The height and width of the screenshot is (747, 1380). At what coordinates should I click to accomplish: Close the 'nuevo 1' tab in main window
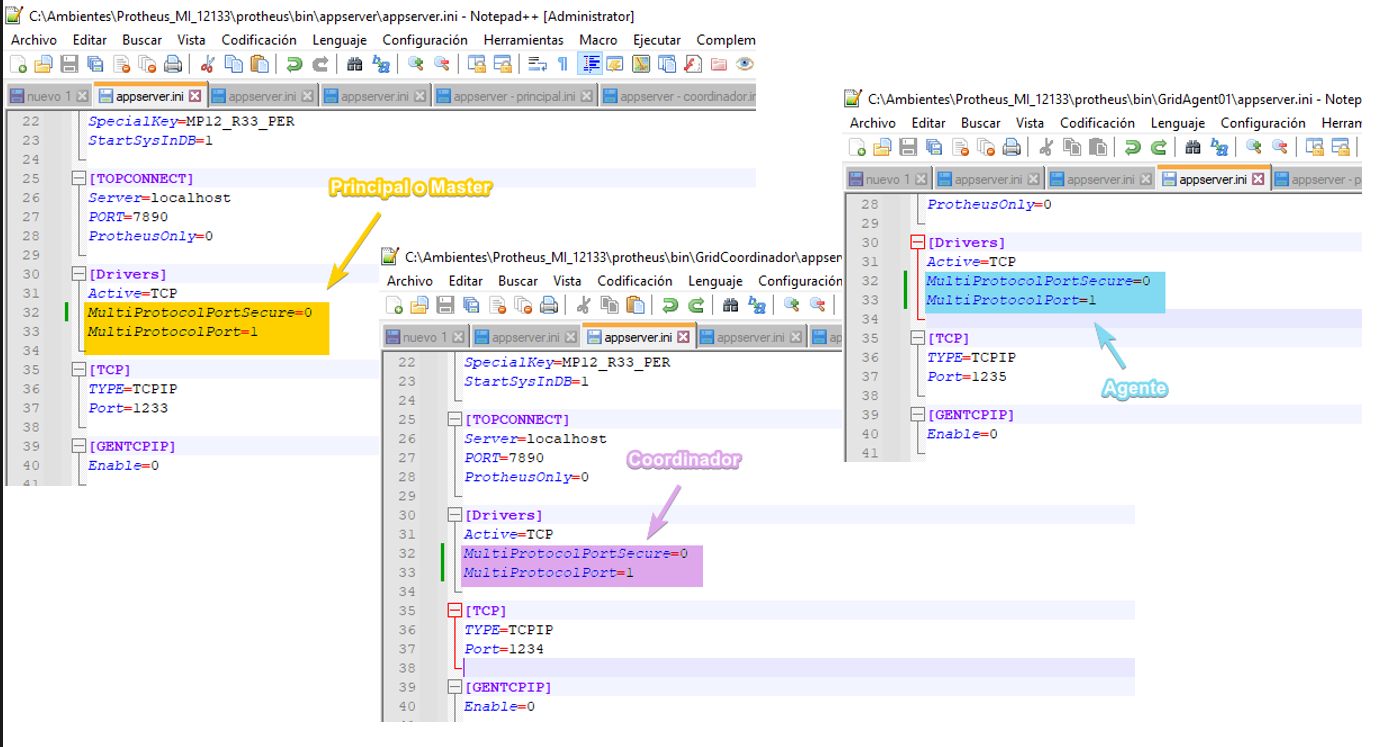(x=82, y=97)
